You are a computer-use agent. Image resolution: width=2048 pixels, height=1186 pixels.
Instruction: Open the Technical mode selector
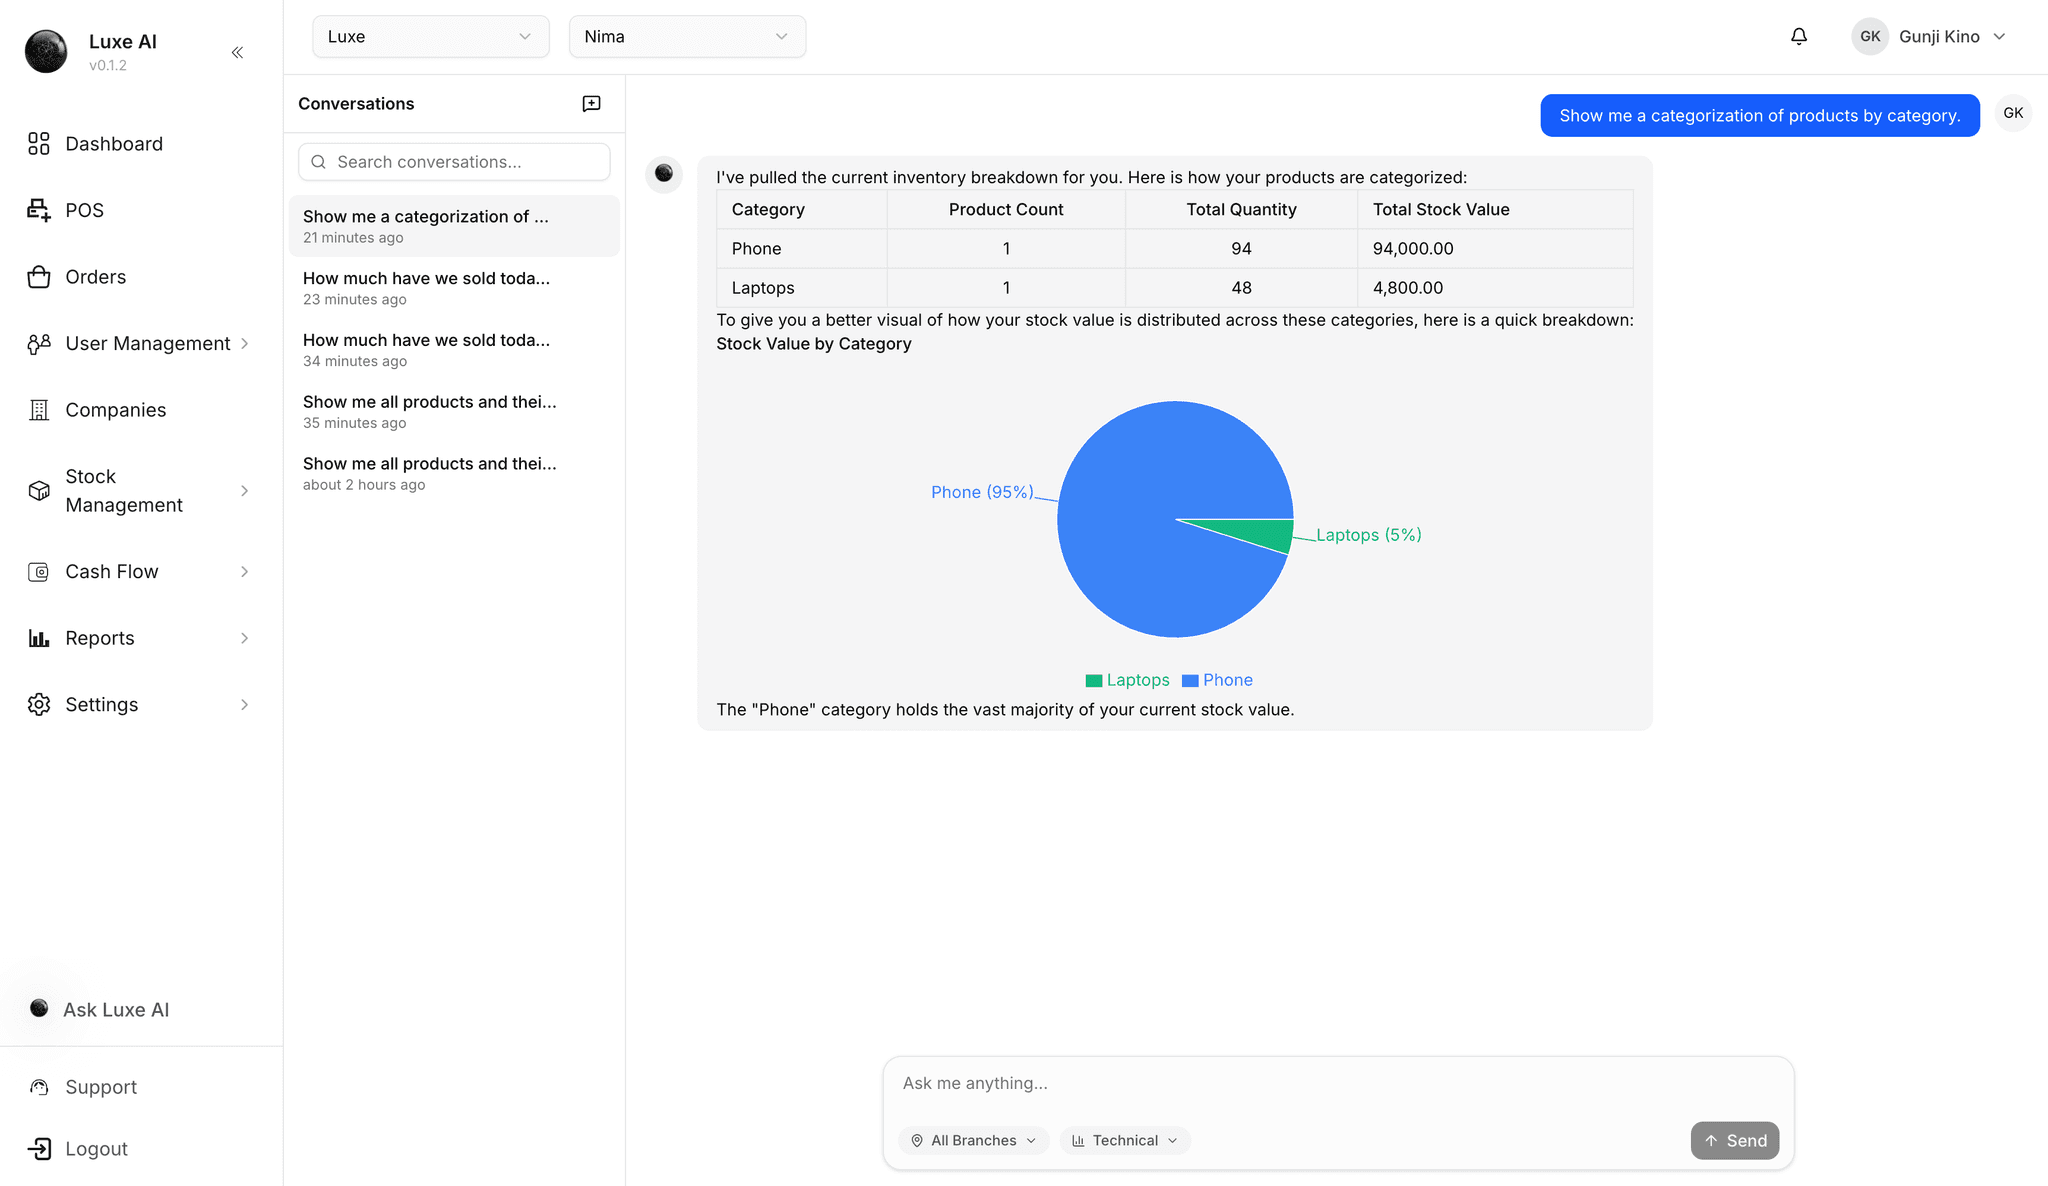click(x=1125, y=1141)
